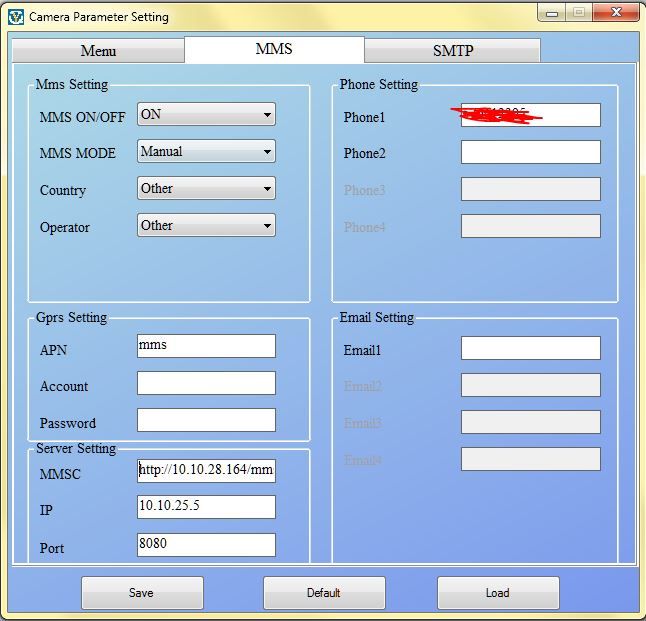Click the Operator label
Viewport: 646px width, 621px height.
click(65, 227)
